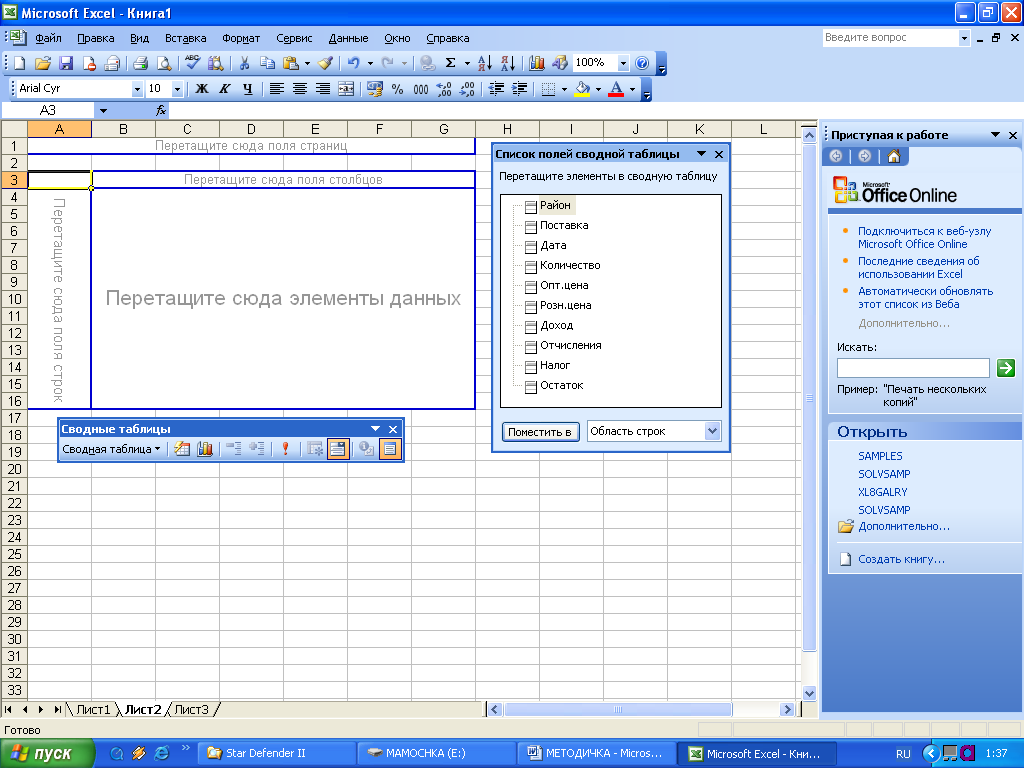Merge and center cells icon
1024x768 pixels.
(x=346, y=89)
